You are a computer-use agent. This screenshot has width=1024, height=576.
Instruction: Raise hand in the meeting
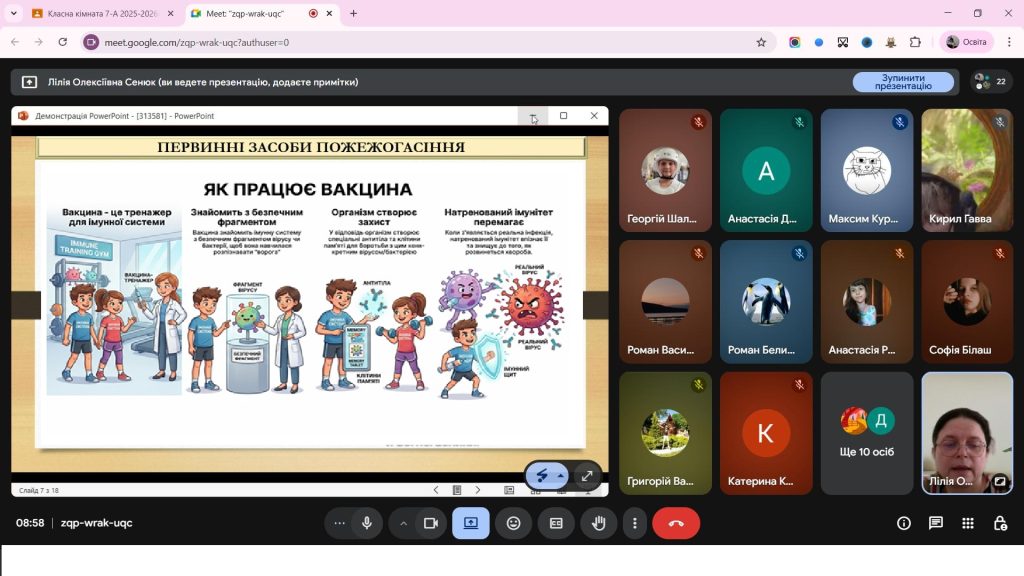coord(599,523)
